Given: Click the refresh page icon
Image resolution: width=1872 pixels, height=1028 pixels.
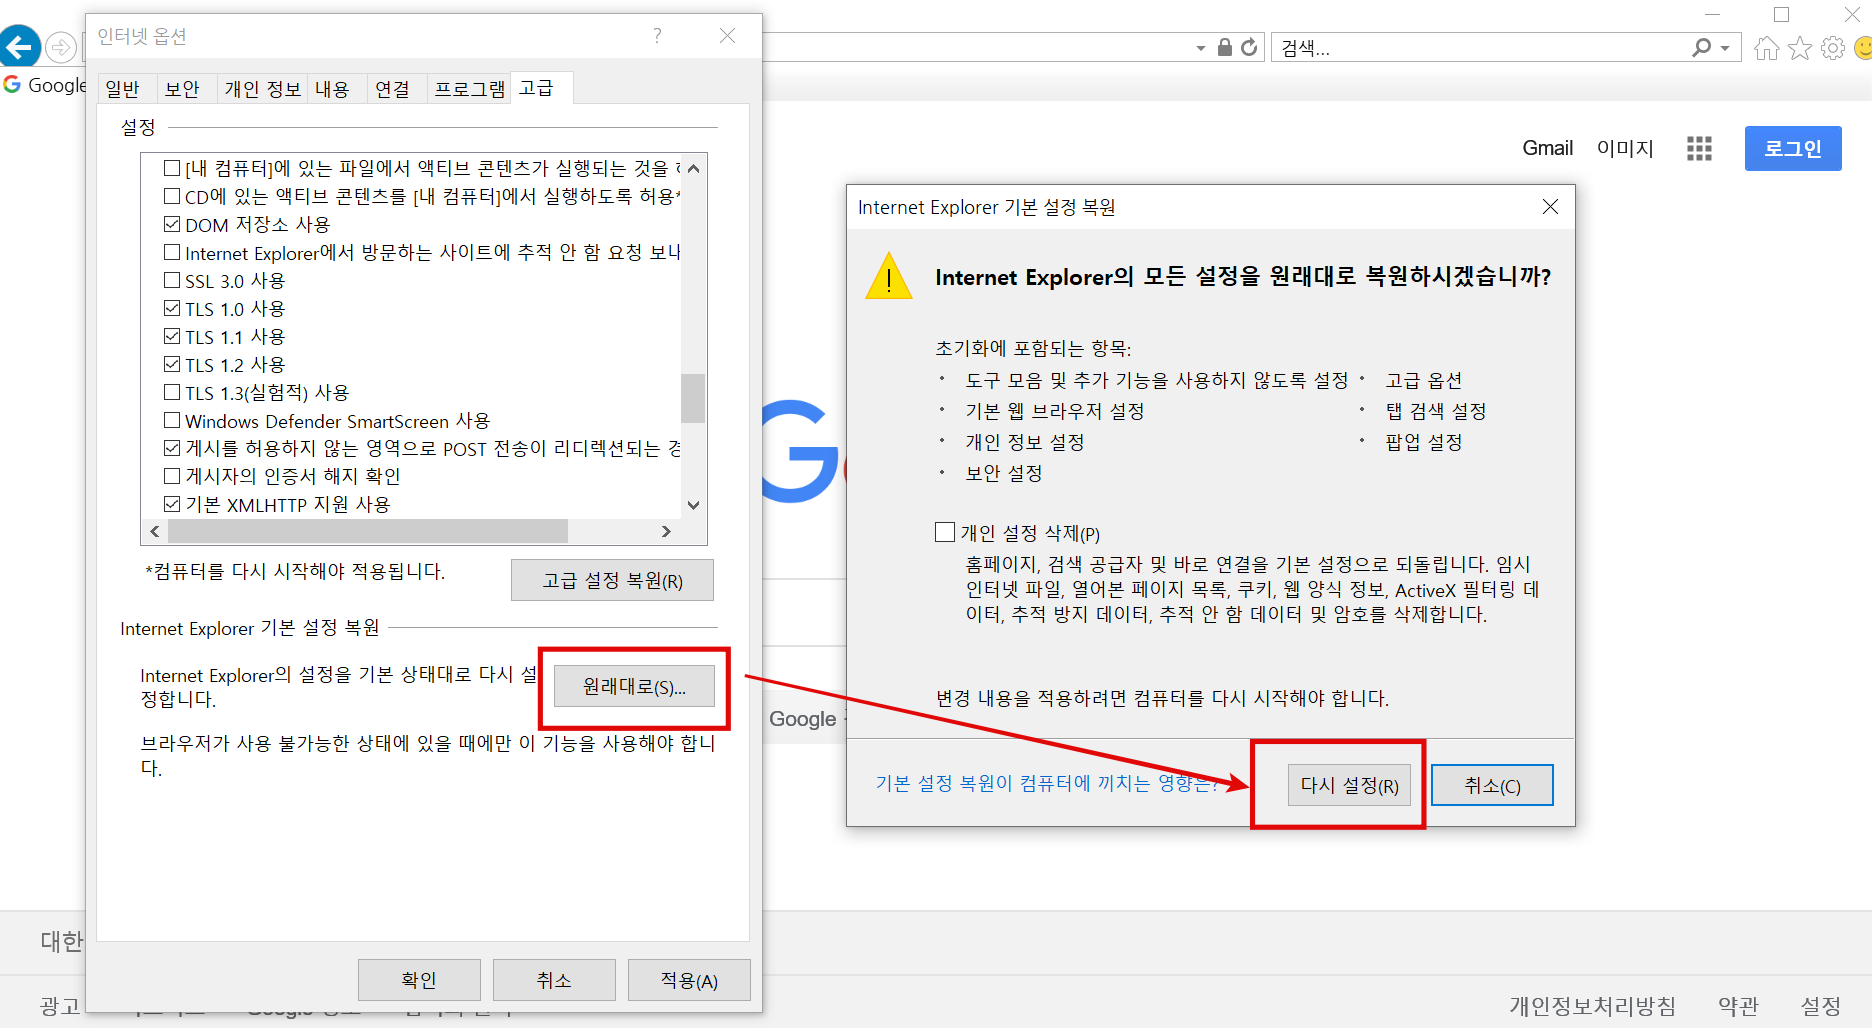Looking at the screenshot, I should pos(1249,47).
